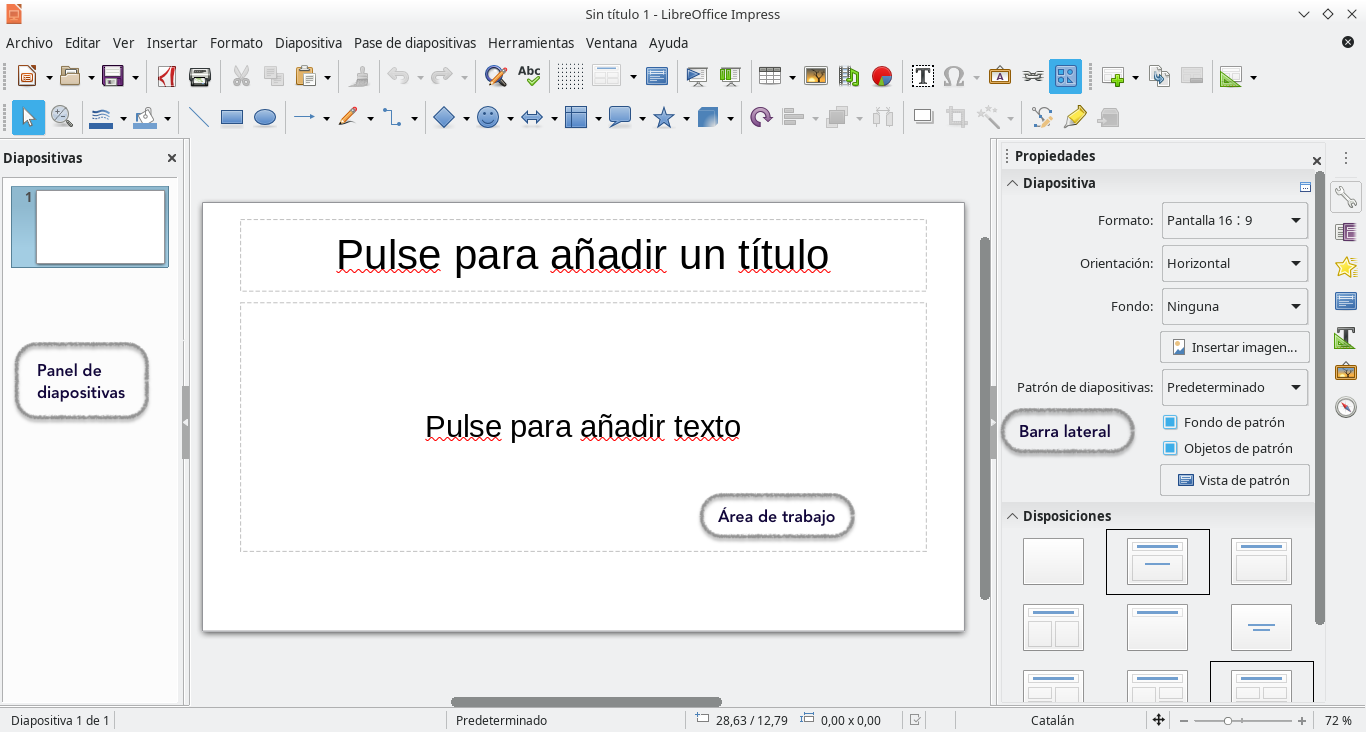Toggle the Objetos de patrón checkbox
1366x732 pixels.
[x=1171, y=448]
